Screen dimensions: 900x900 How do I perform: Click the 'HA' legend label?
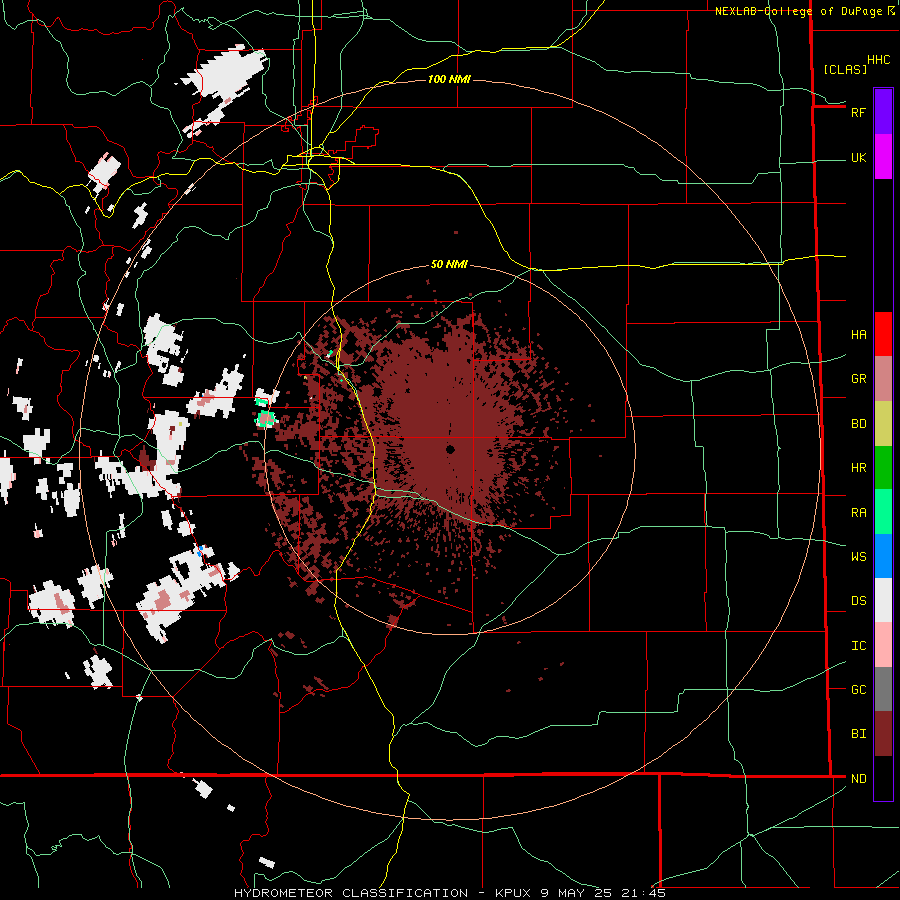858,334
